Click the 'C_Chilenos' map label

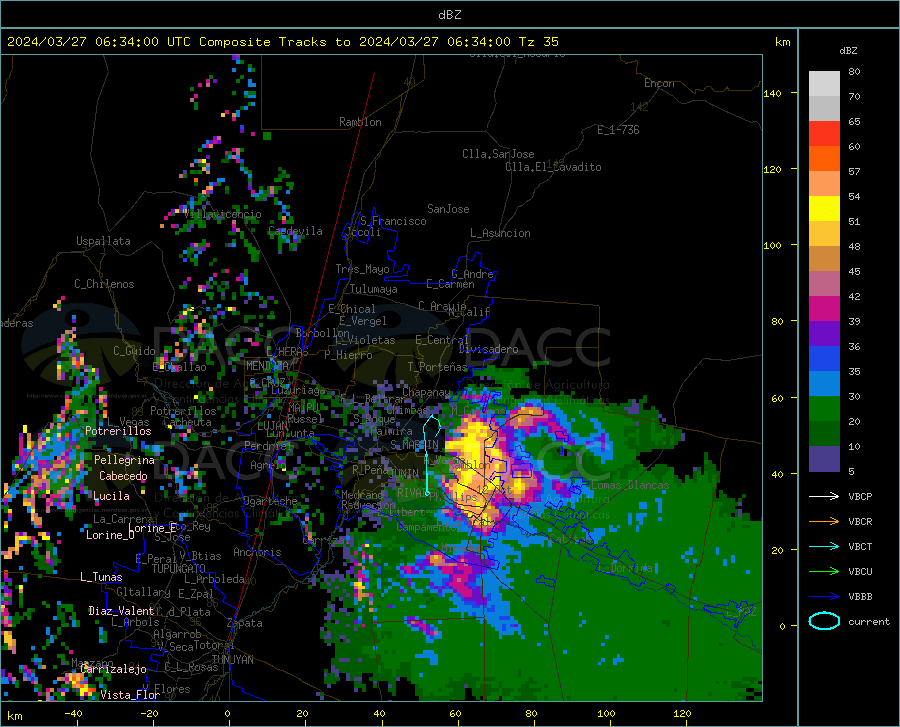[x=104, y=284]
